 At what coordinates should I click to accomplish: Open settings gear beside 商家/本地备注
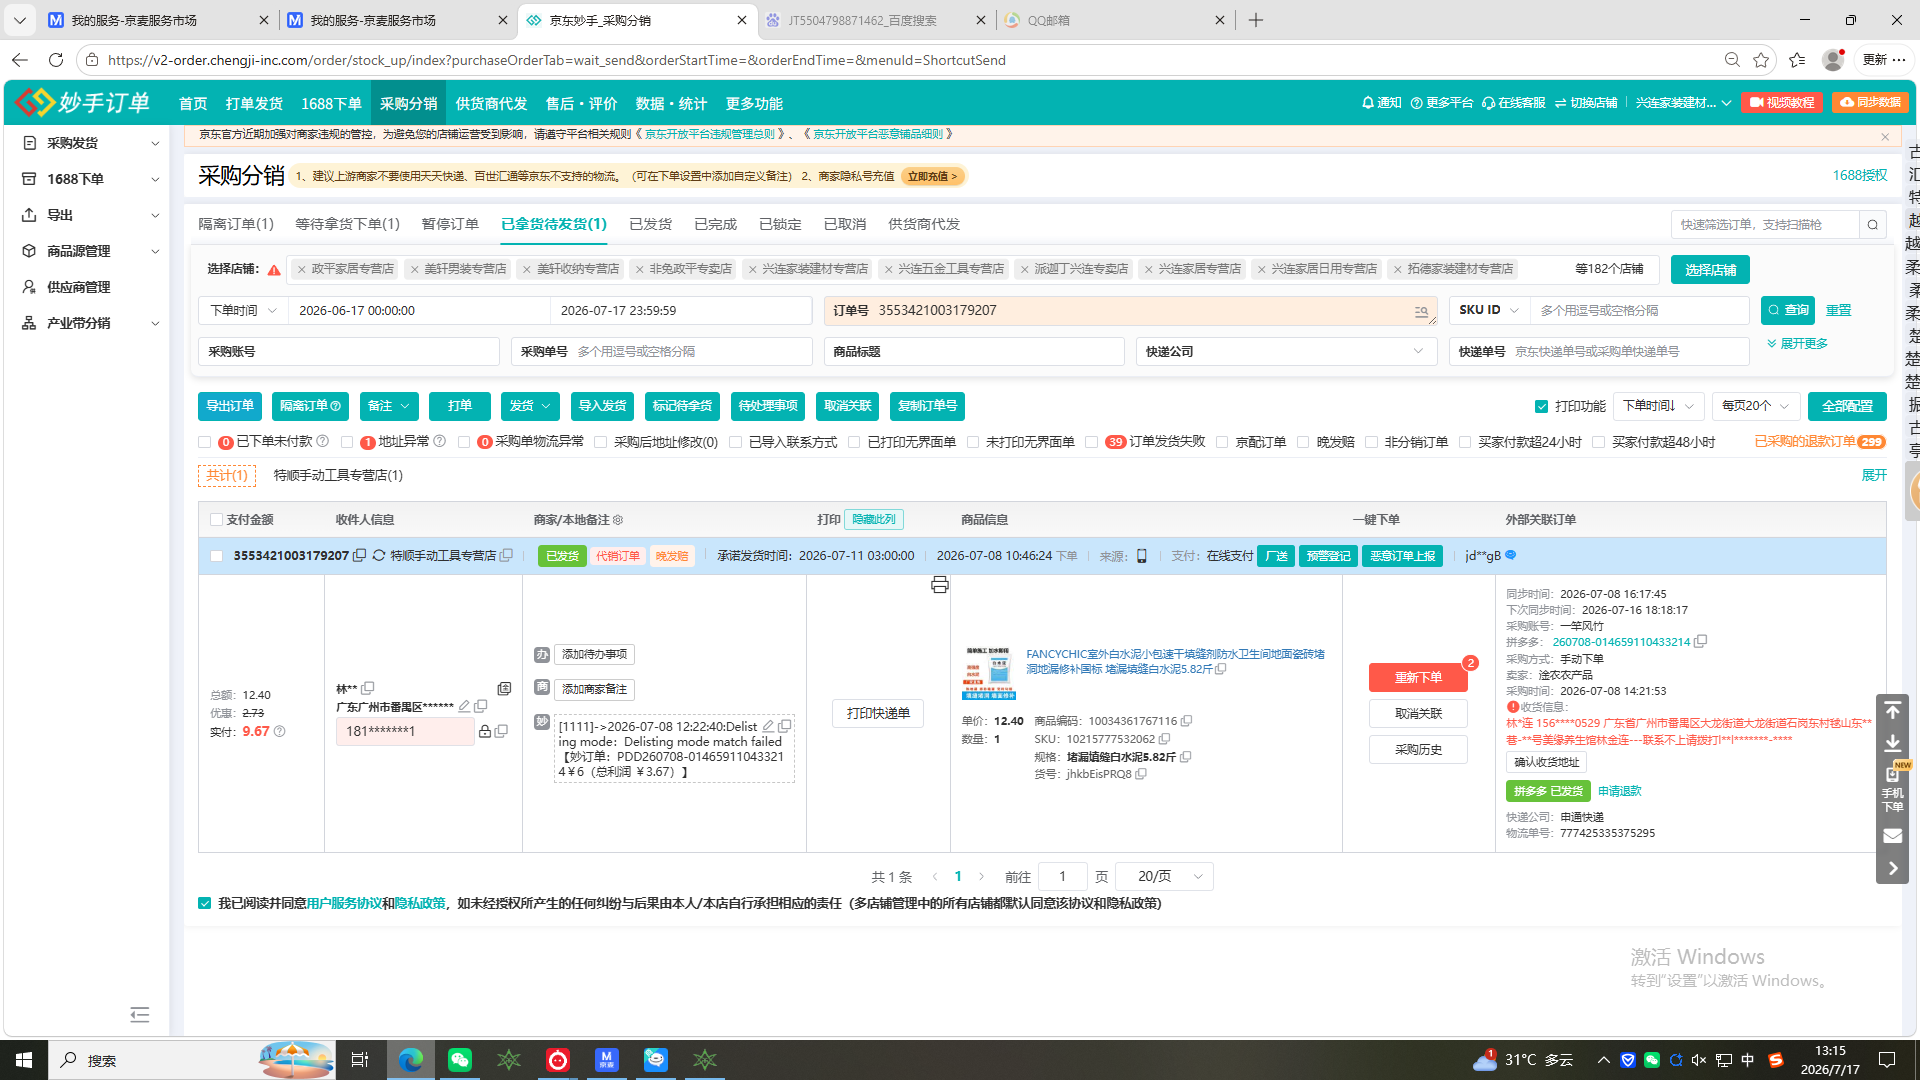click(618, 520)
